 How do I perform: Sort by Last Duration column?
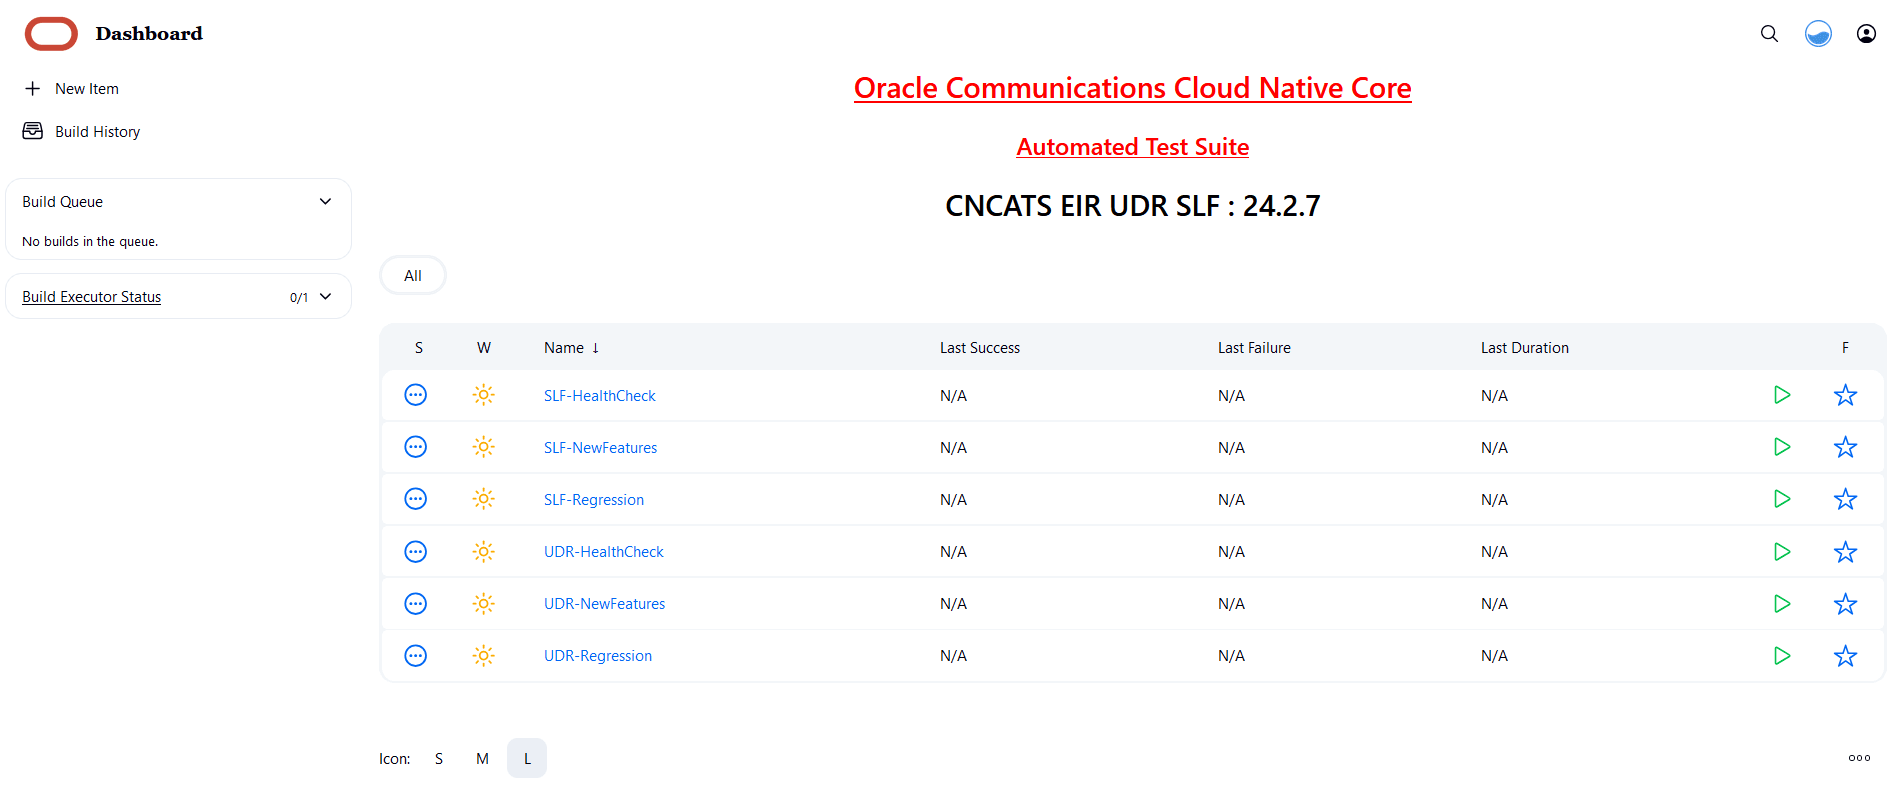point(1525,348)
